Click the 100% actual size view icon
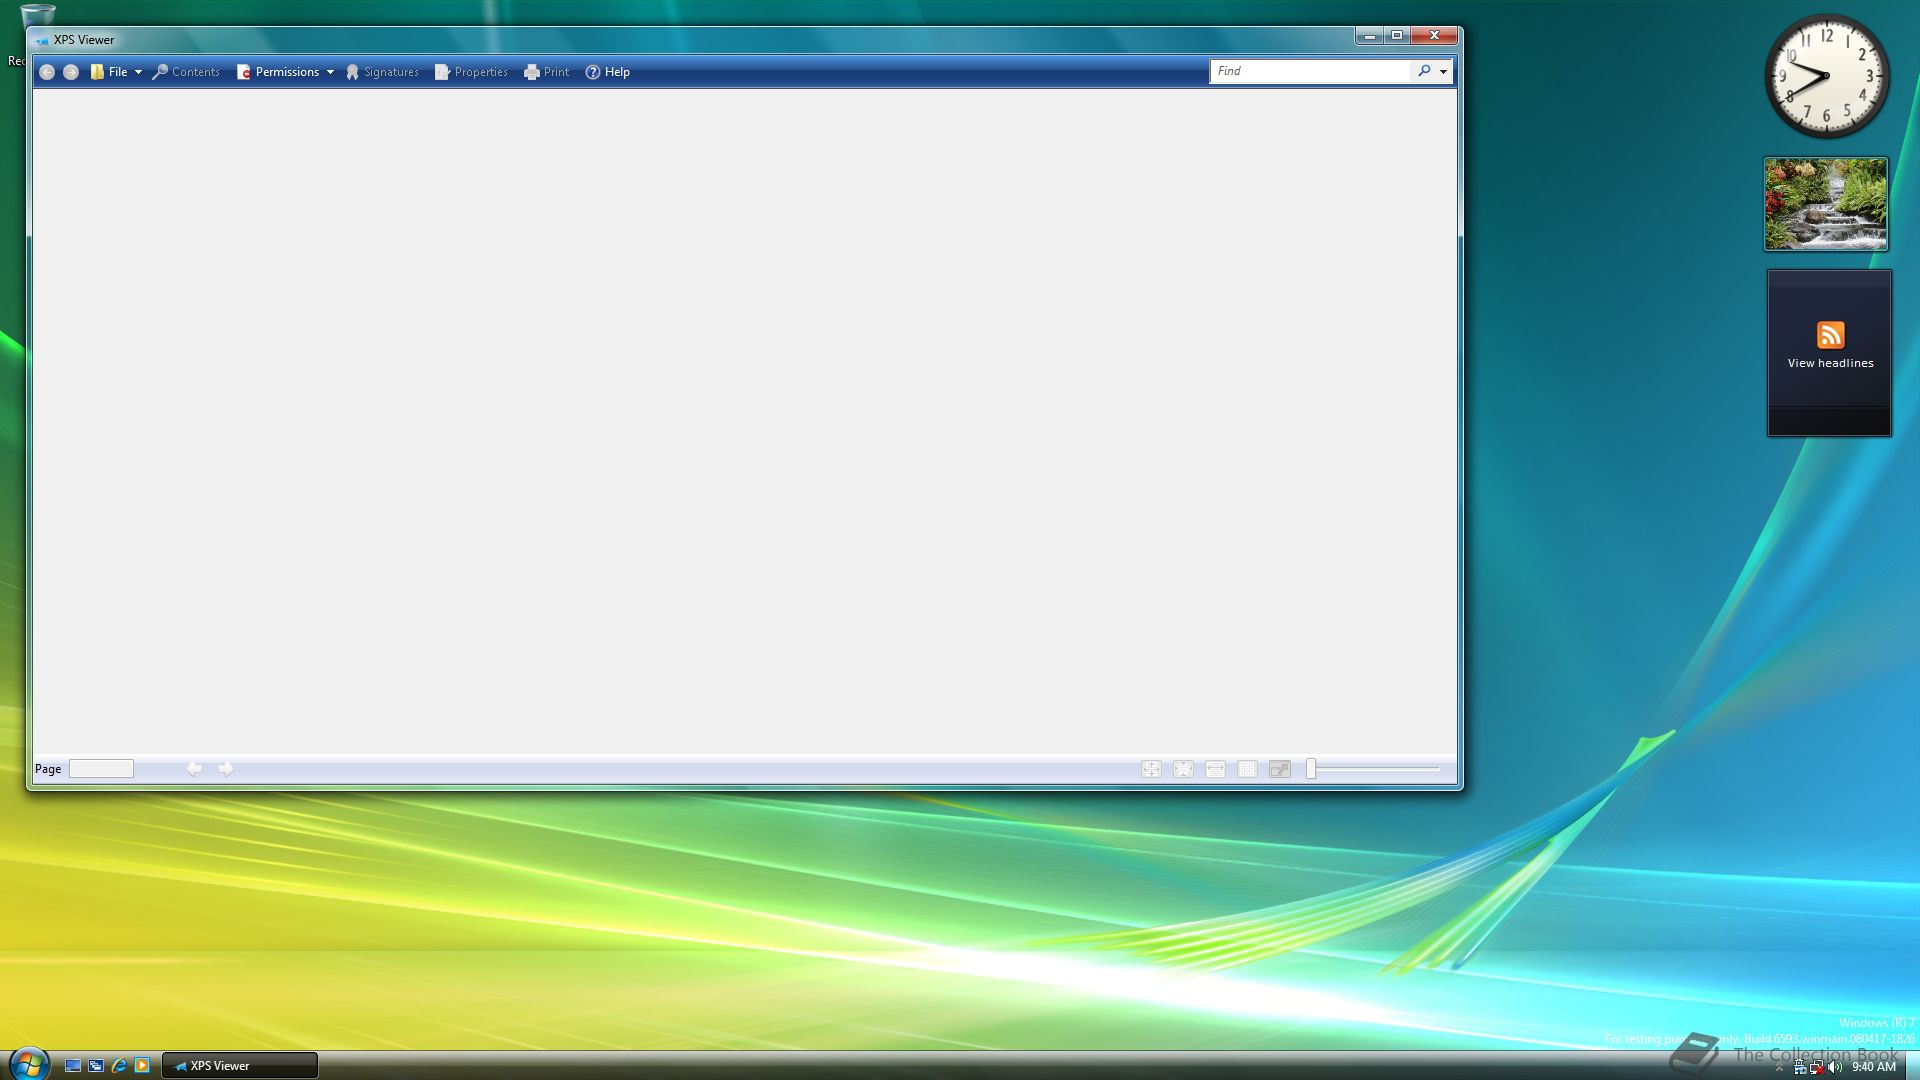Viewport: 1920px width, 1080px height. click(1152, 769)
